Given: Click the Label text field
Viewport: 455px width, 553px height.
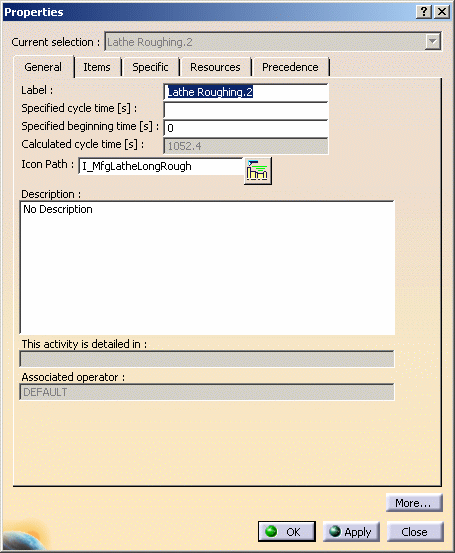Looking at the screenshot, I should click(x=246, y=92).
